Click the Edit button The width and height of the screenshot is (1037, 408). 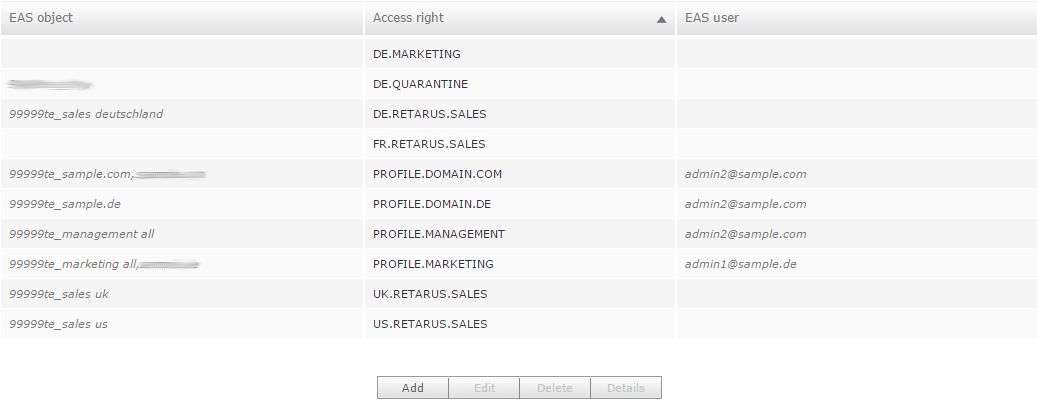coord(484,388)
